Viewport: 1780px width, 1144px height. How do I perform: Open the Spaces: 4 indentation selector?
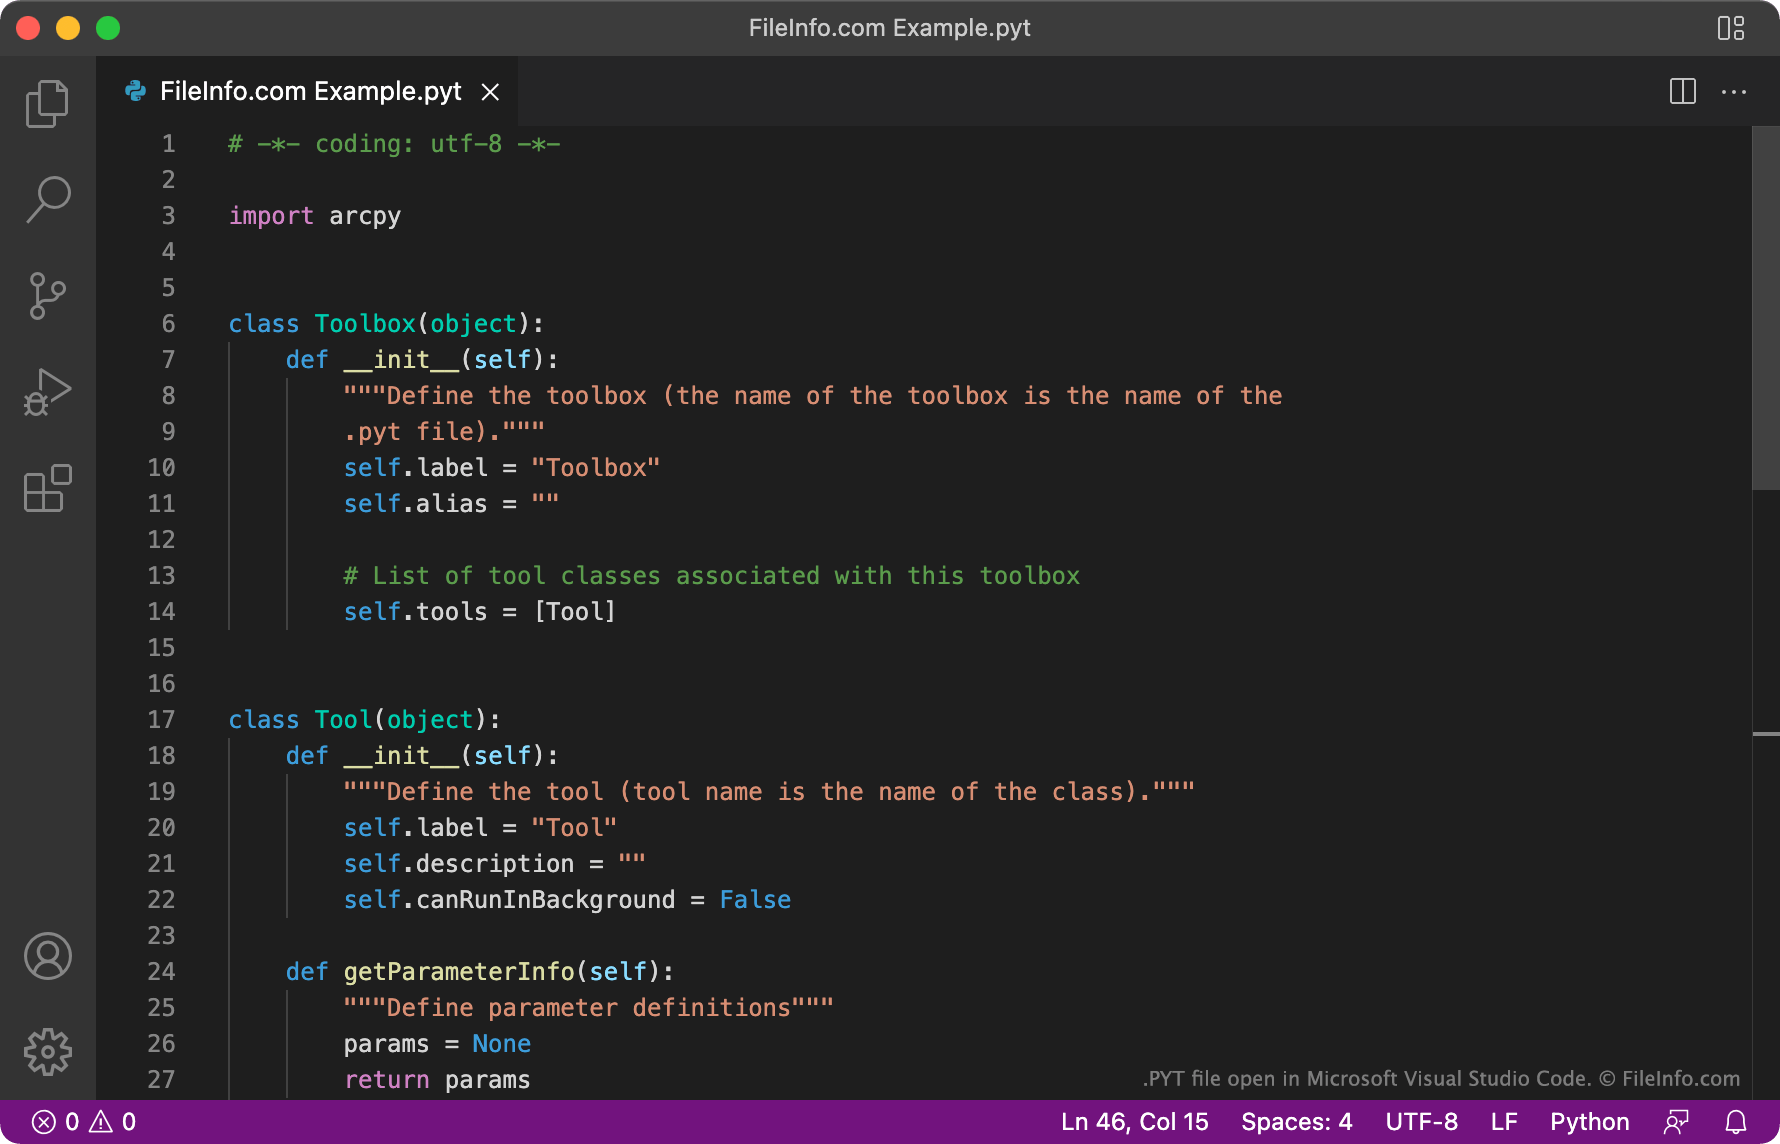pyautogui.click(x=1295, y=1121)
